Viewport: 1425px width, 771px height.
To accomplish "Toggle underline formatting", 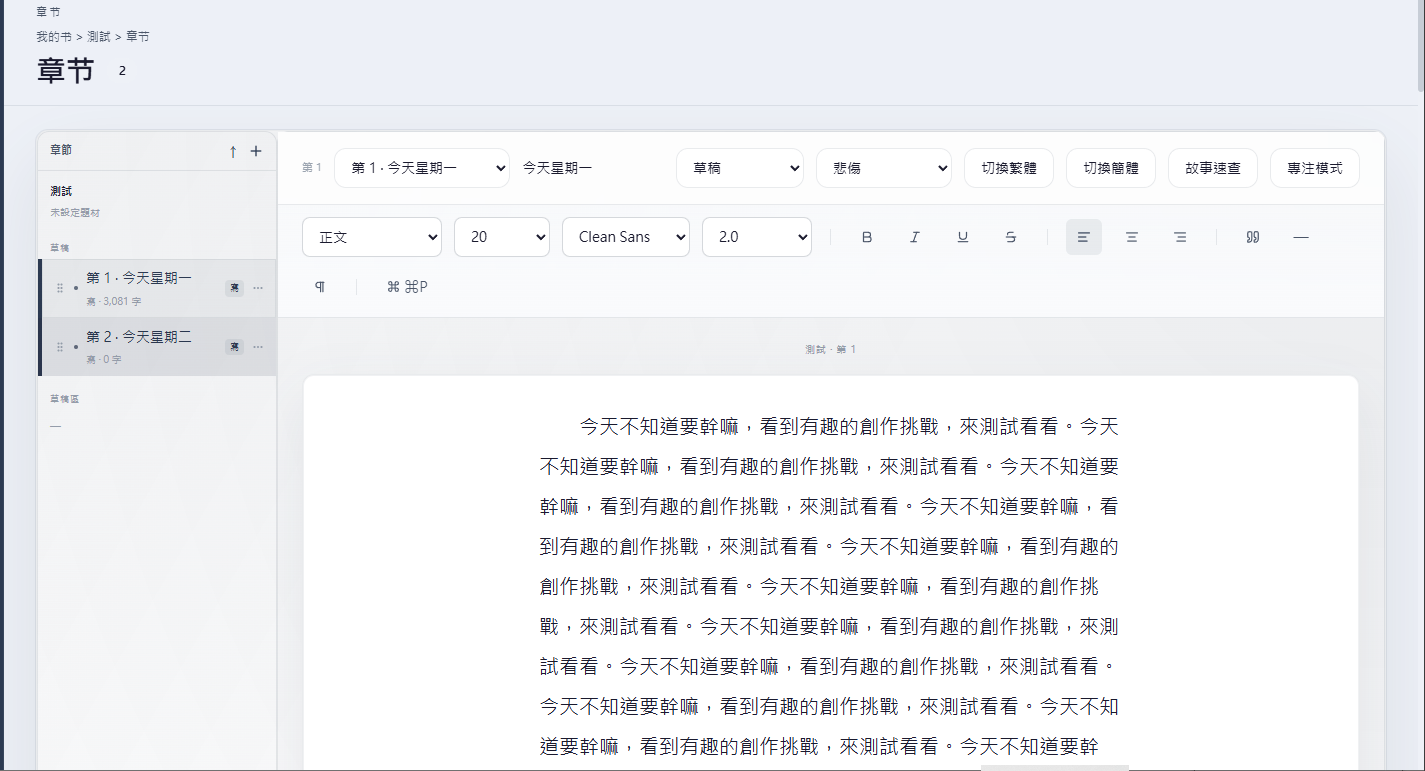I will tap(962, 237).
